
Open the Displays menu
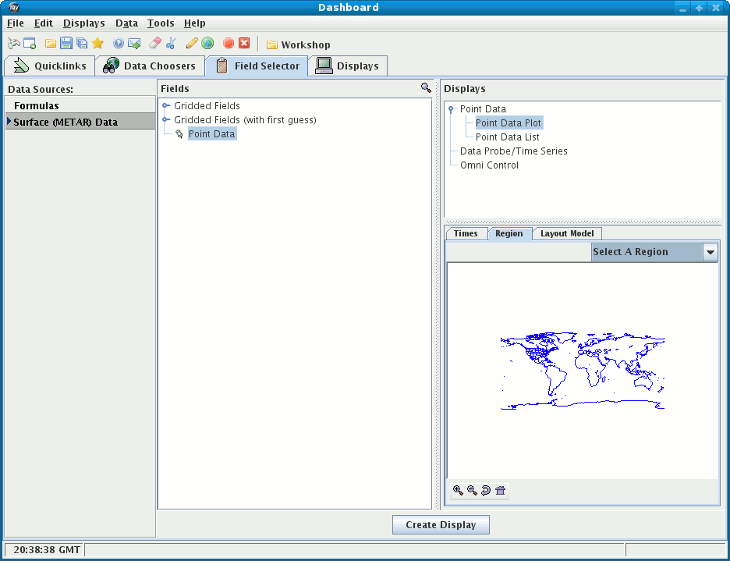pos(83,23)
